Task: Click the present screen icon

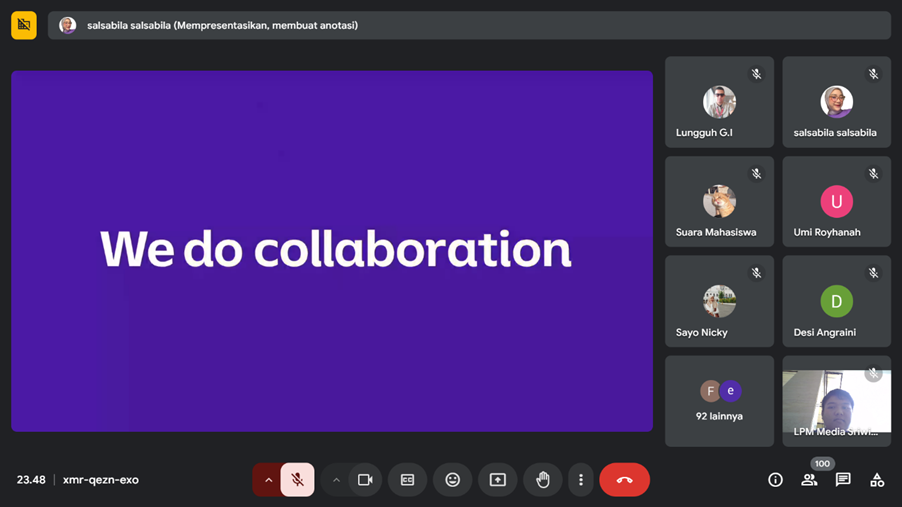Action: pos(497,480)
